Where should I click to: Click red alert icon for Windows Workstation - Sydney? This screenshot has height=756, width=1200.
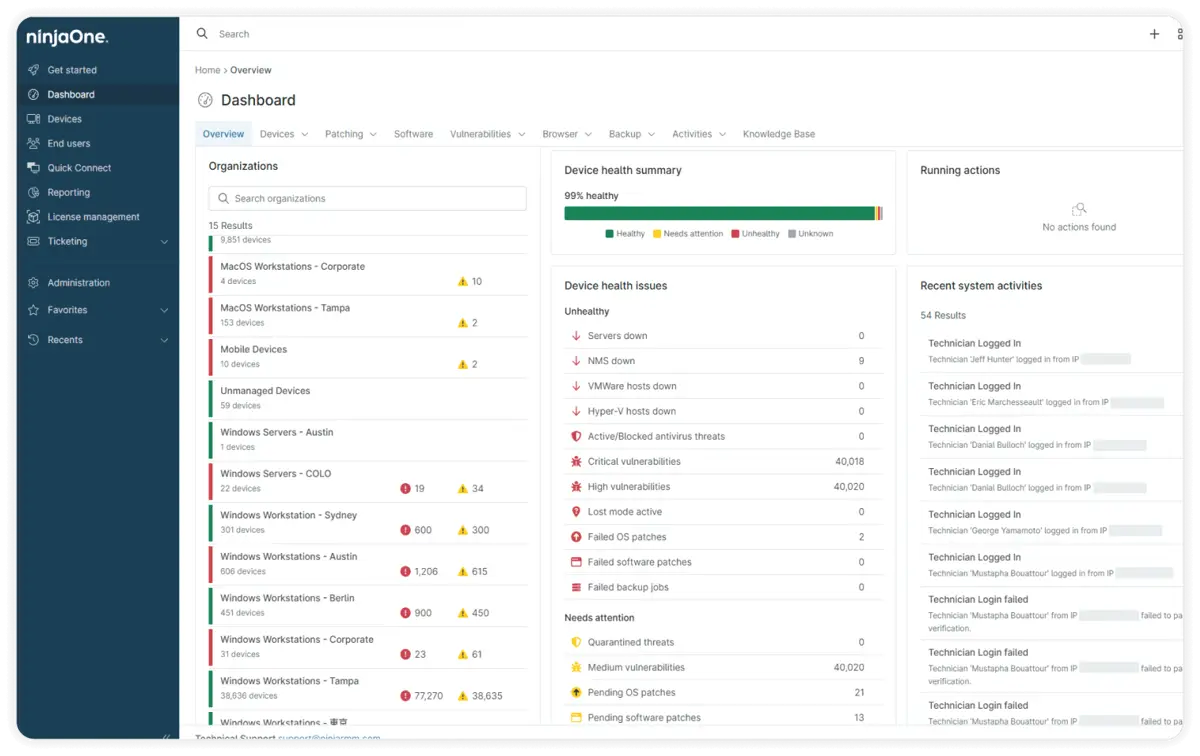(405, 530)
